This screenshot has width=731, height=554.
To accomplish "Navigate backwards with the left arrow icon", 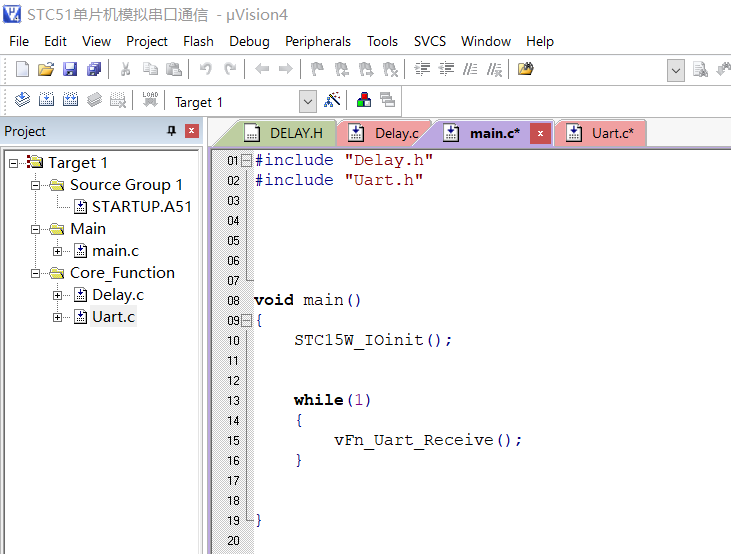I will pos(262,69).
